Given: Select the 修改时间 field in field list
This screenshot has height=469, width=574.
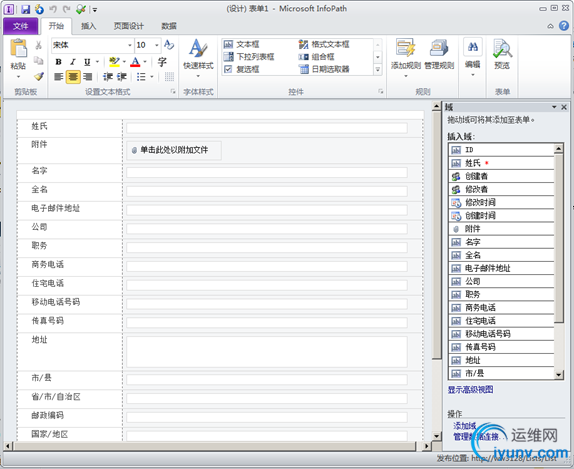Looking at the screenshot, I should point(501,202).
